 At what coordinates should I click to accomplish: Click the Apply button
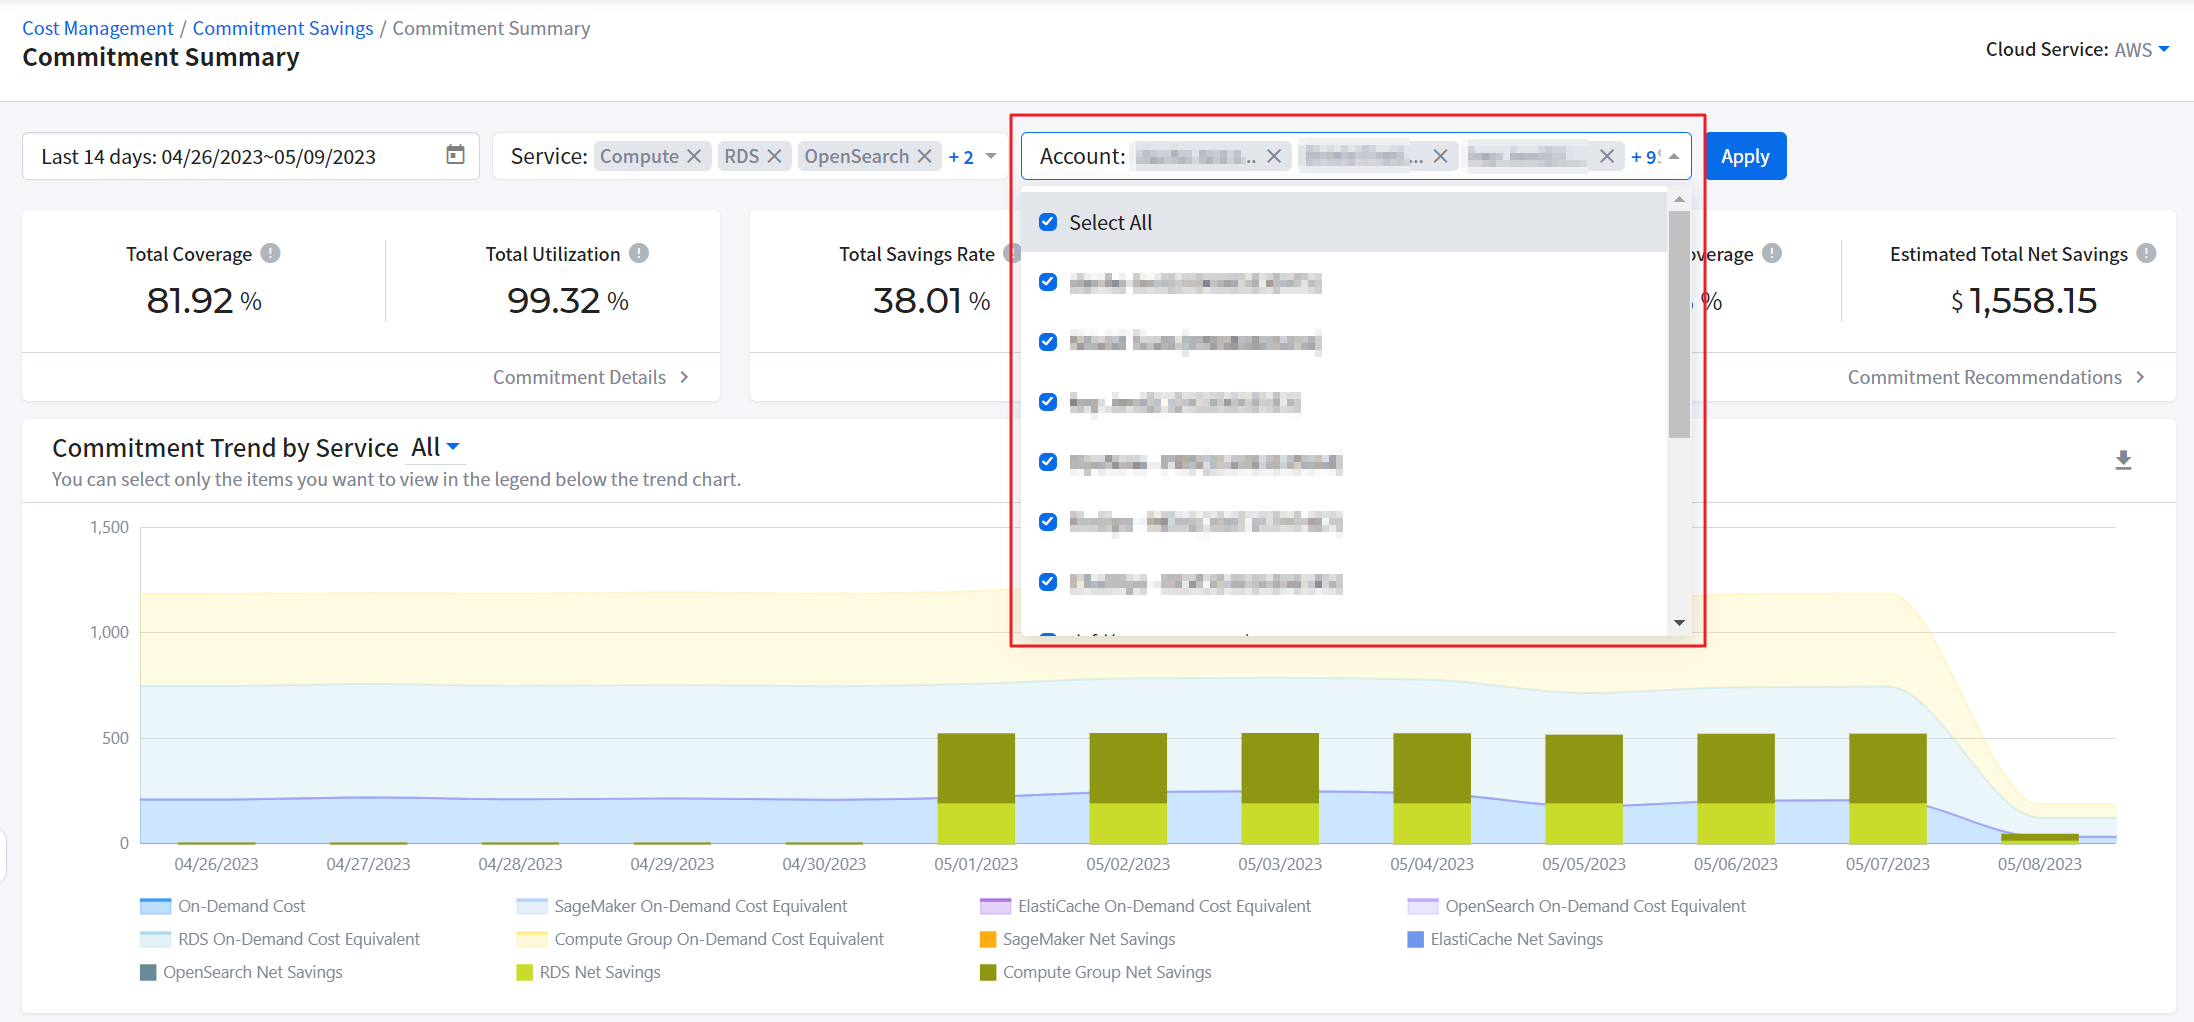pyautogui.click(x=1745, y=156)
